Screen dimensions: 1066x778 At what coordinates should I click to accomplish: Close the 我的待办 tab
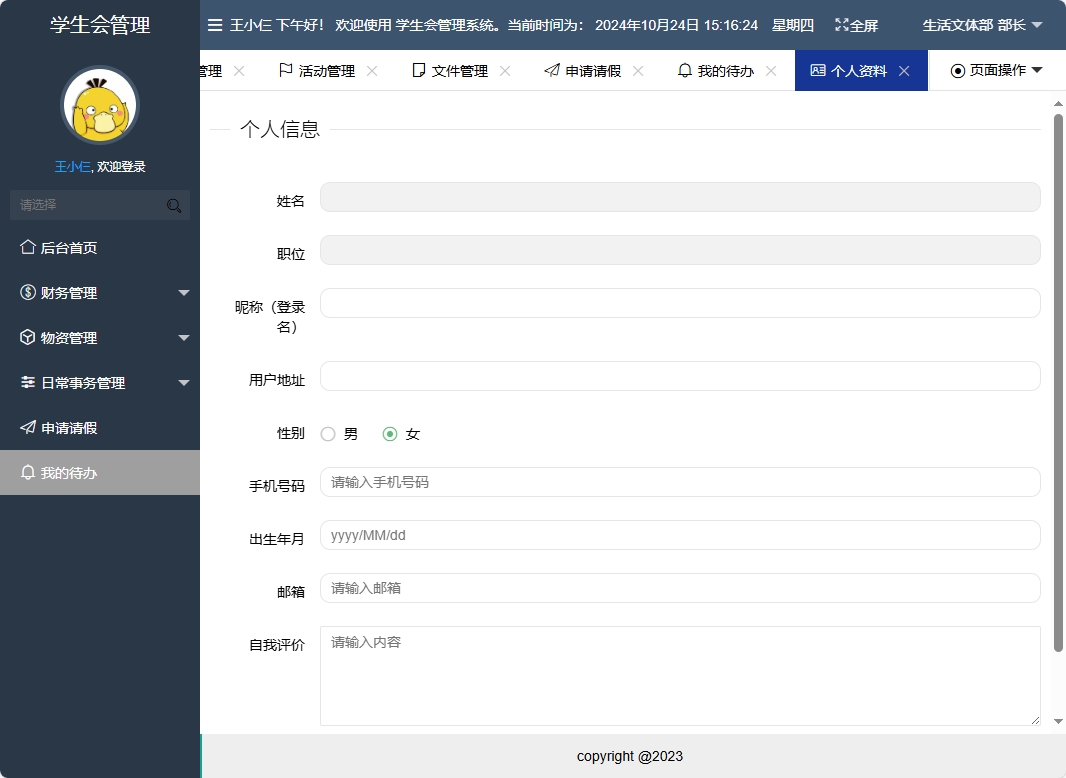click(770, 70)
